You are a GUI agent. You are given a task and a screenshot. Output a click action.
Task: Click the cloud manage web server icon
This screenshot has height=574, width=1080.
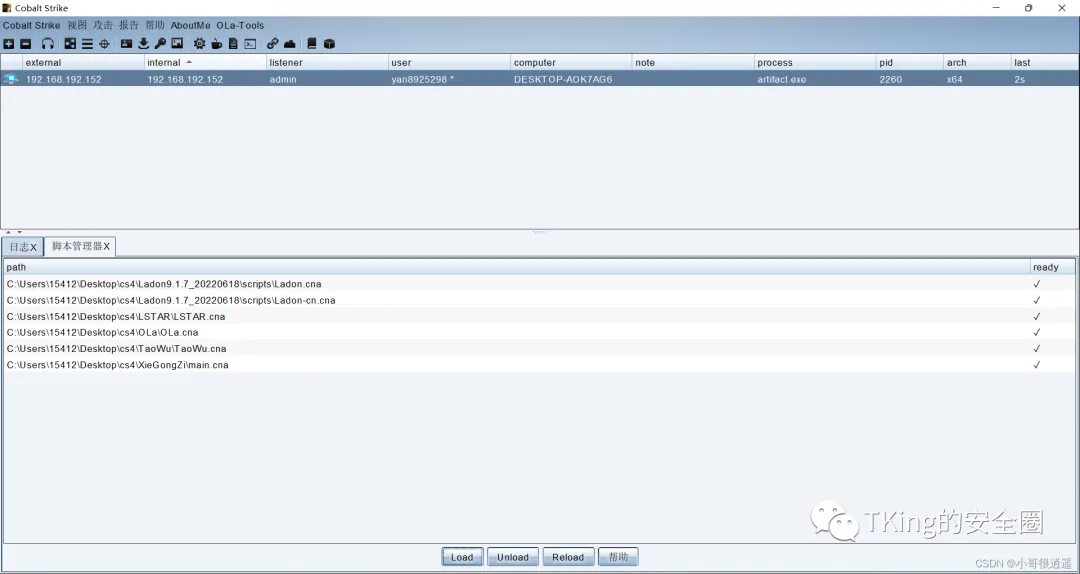coord(290,44)
